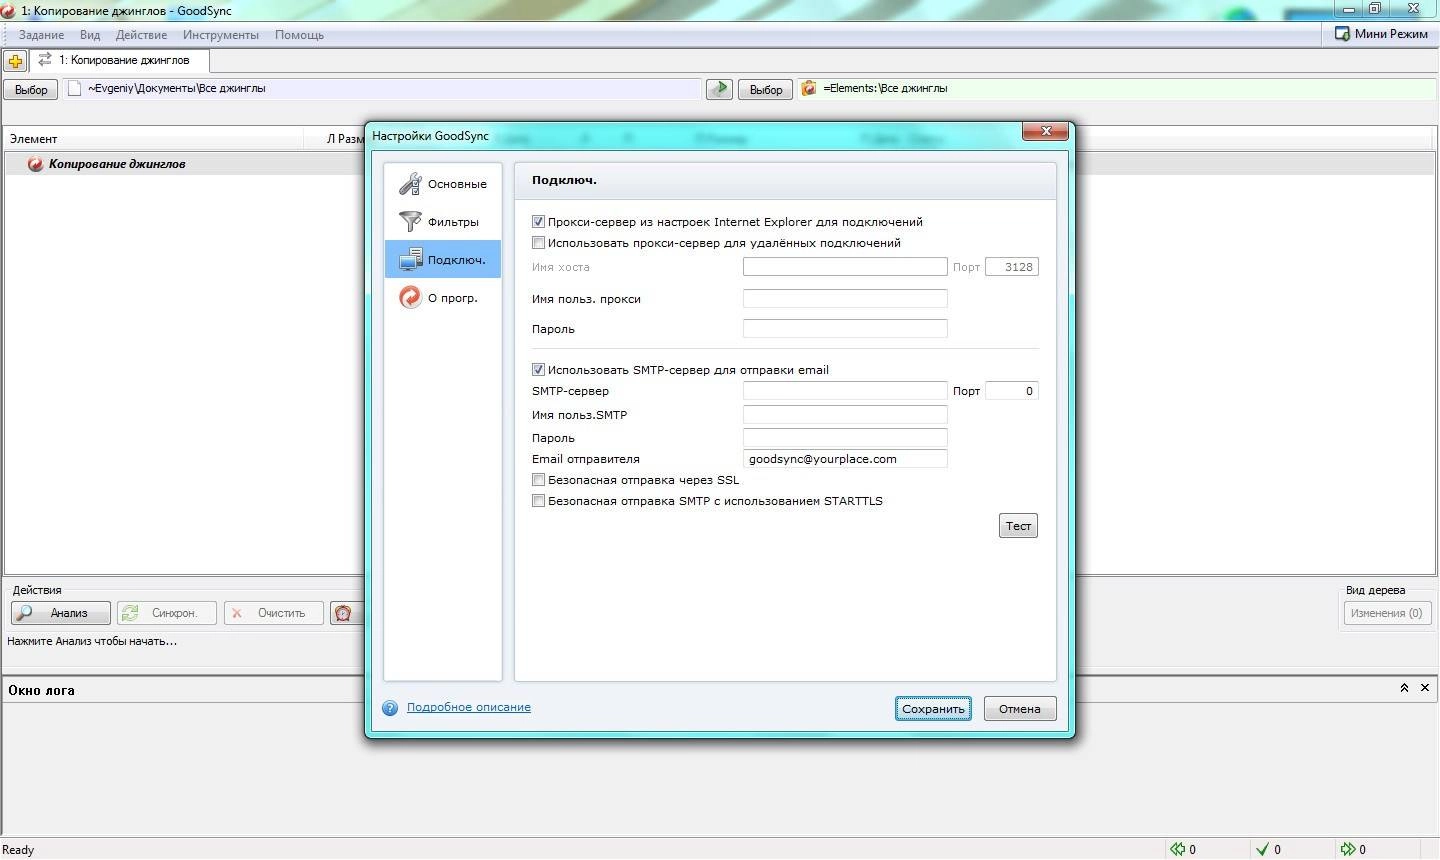Click the Мини Режим button
Viewport: 1440px width, 860px height.
(x=1381, y=34)
